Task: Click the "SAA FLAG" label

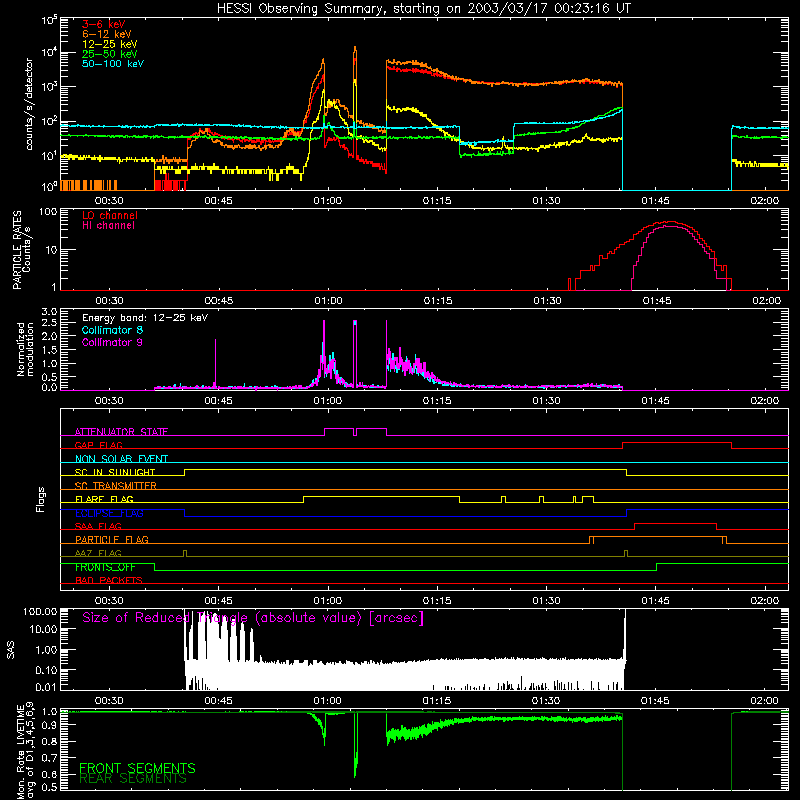Action: [x=98, y=526]
